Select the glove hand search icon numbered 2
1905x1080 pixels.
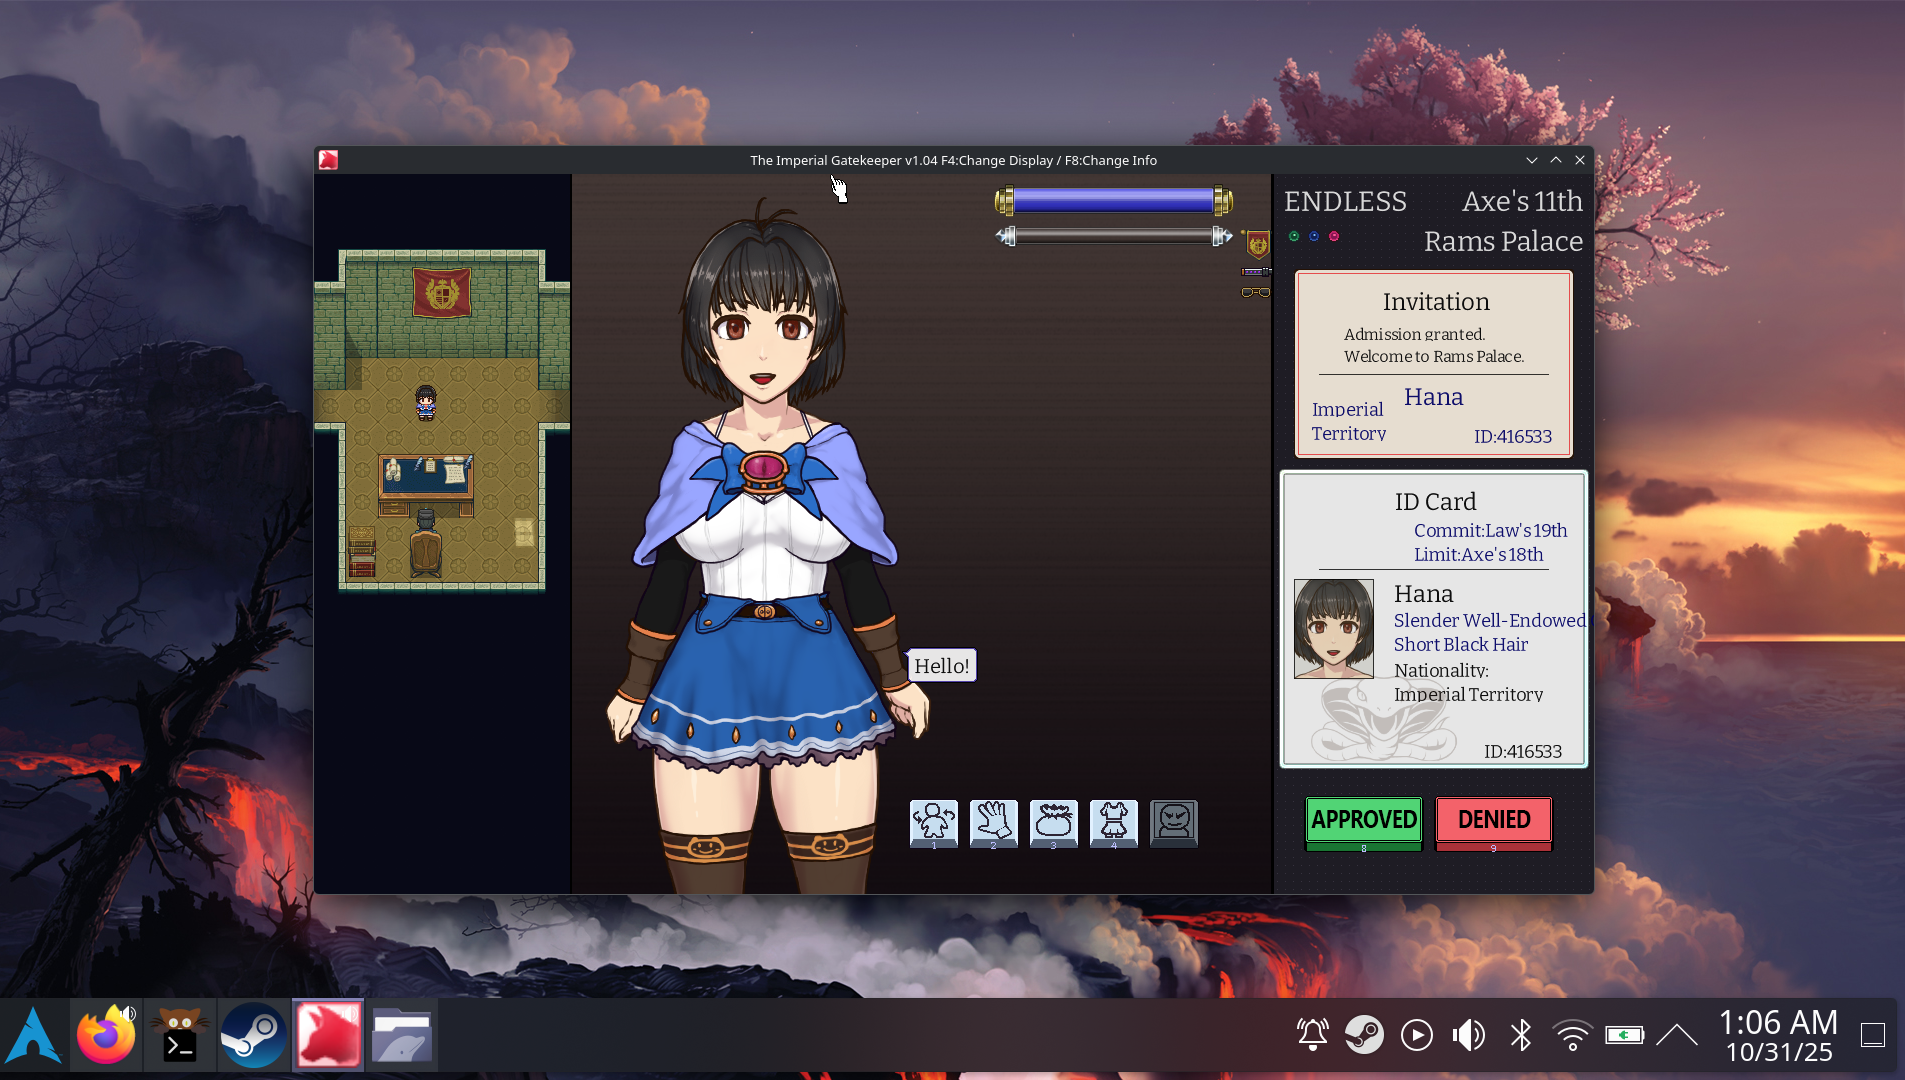tap(994, 823)
